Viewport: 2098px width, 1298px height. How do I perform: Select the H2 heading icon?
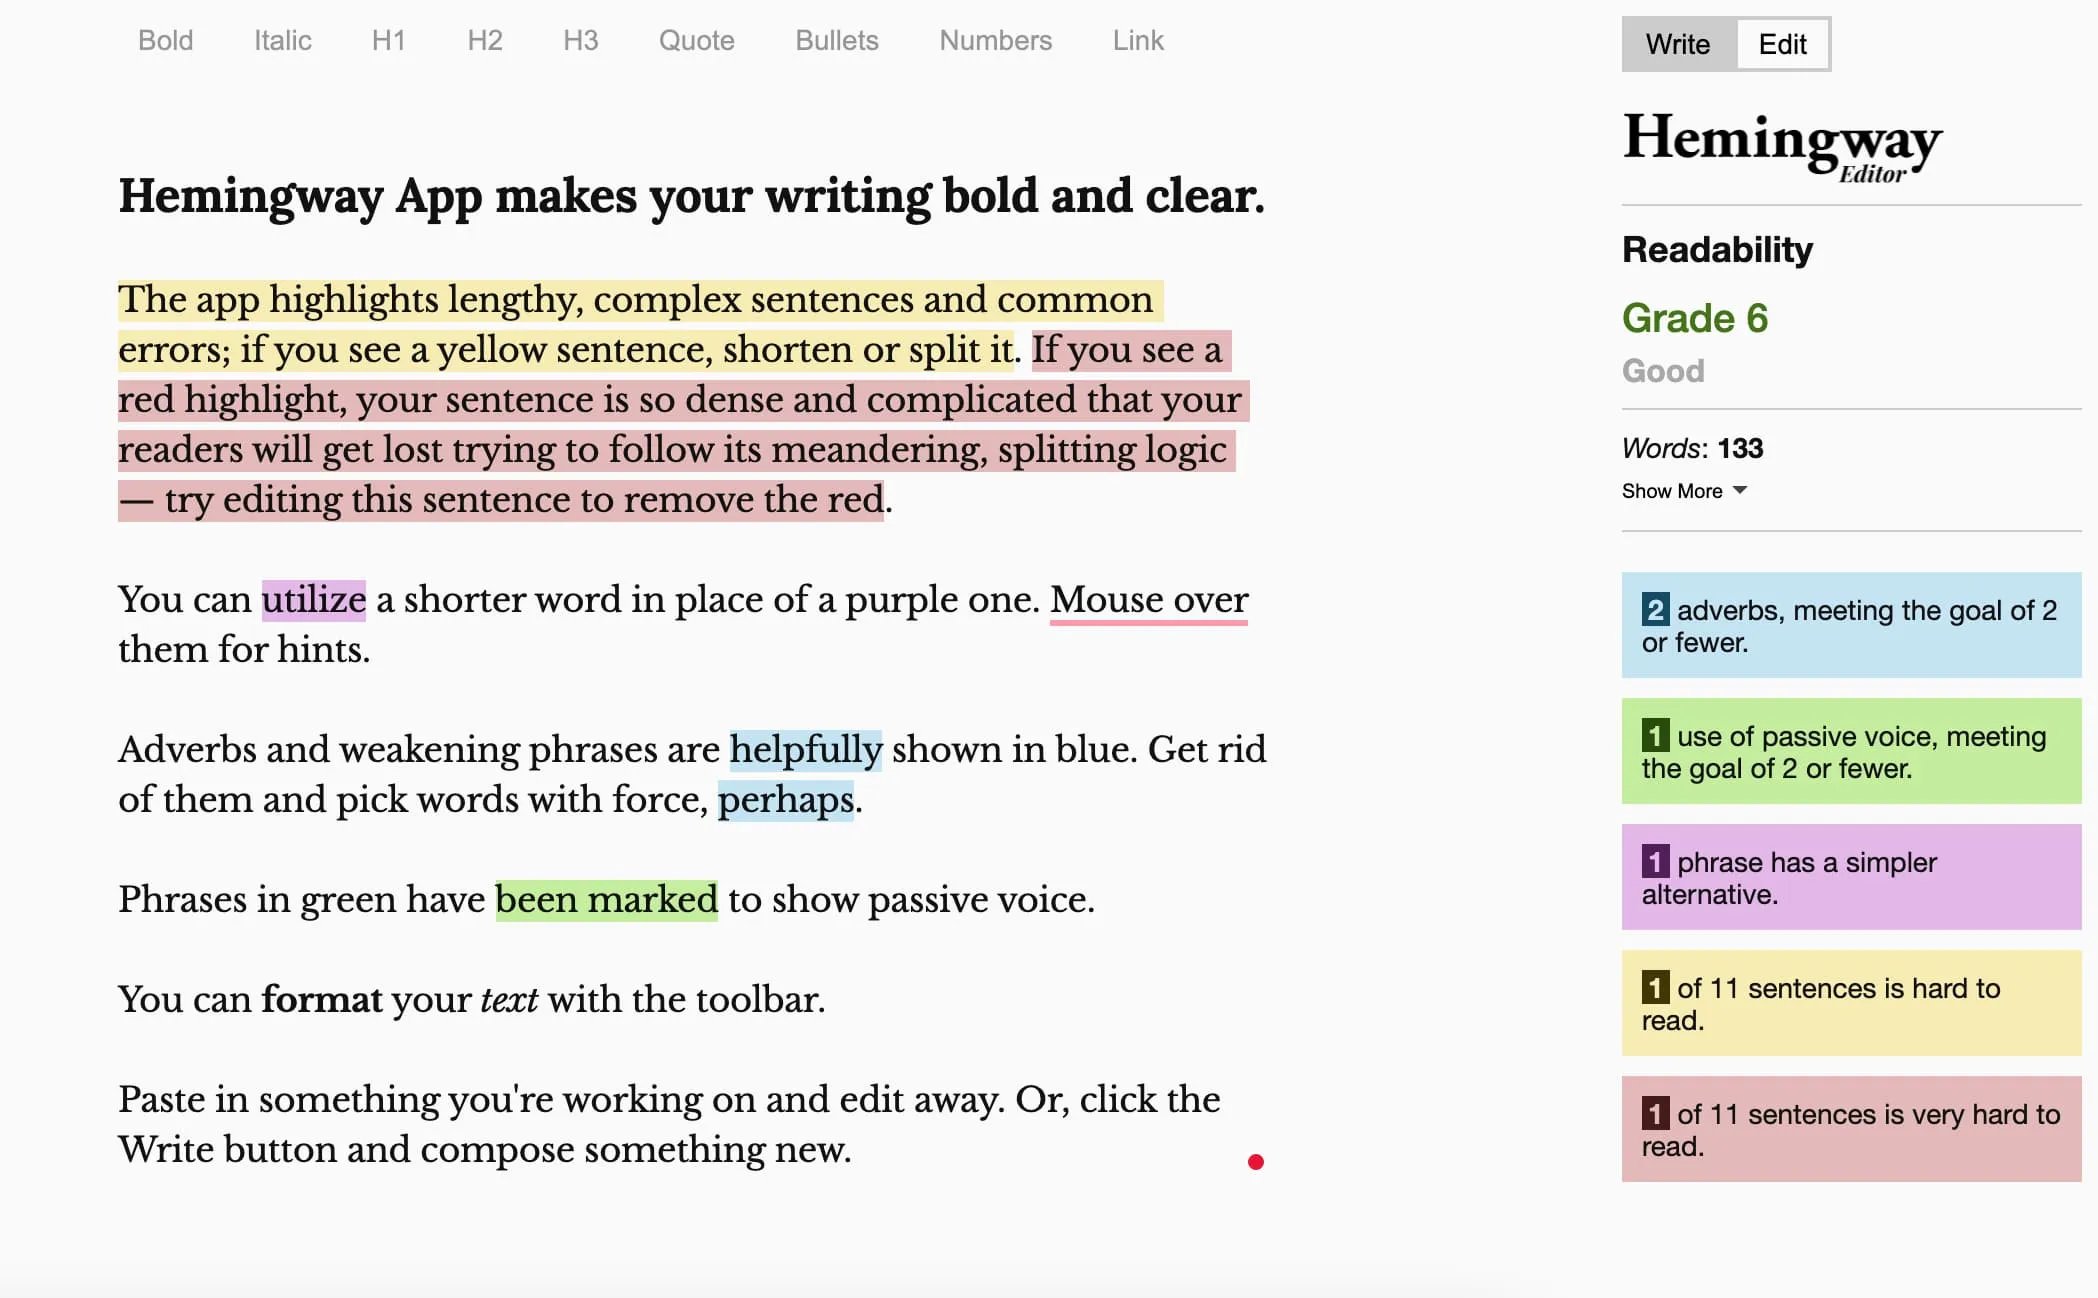pyautogui.click(x=483, y=40)
